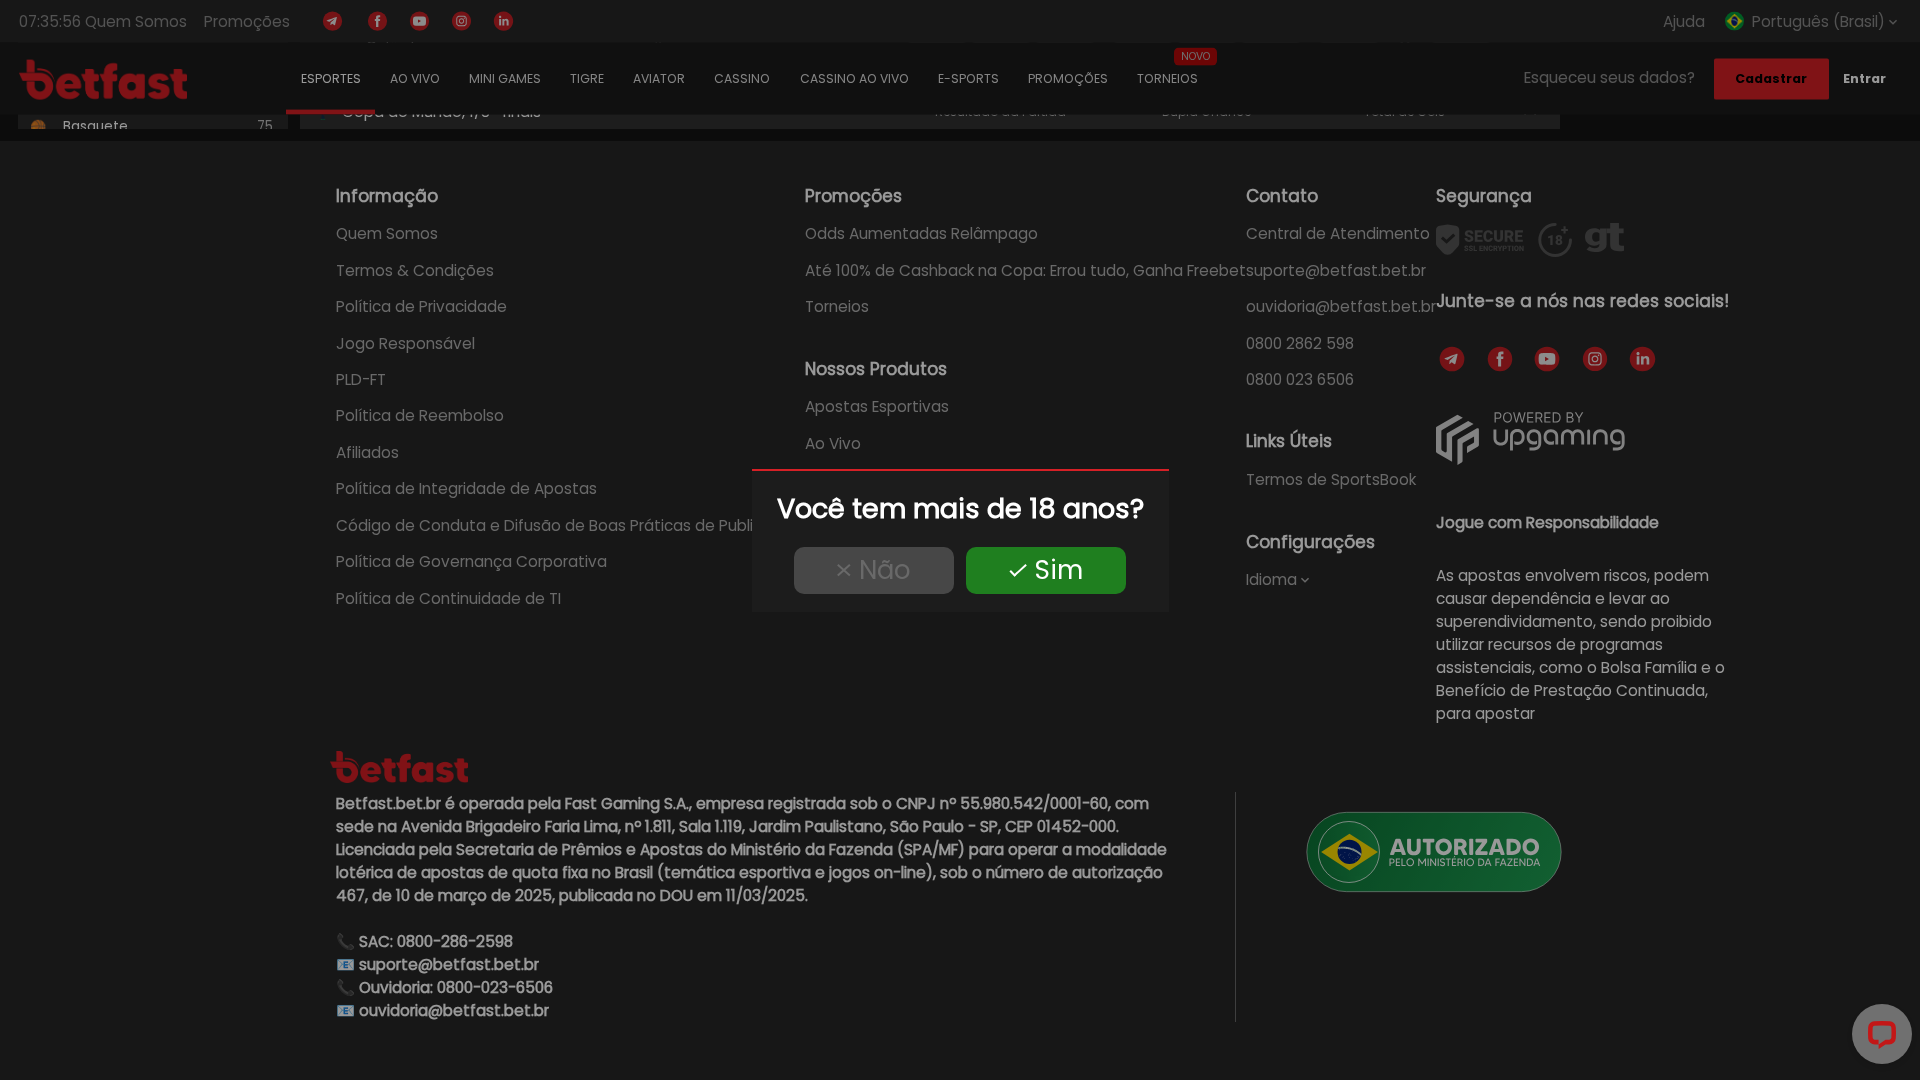Open the PROMOÇÕES navigation tab
The image size is (1920, 1080).
(1067, 79)
